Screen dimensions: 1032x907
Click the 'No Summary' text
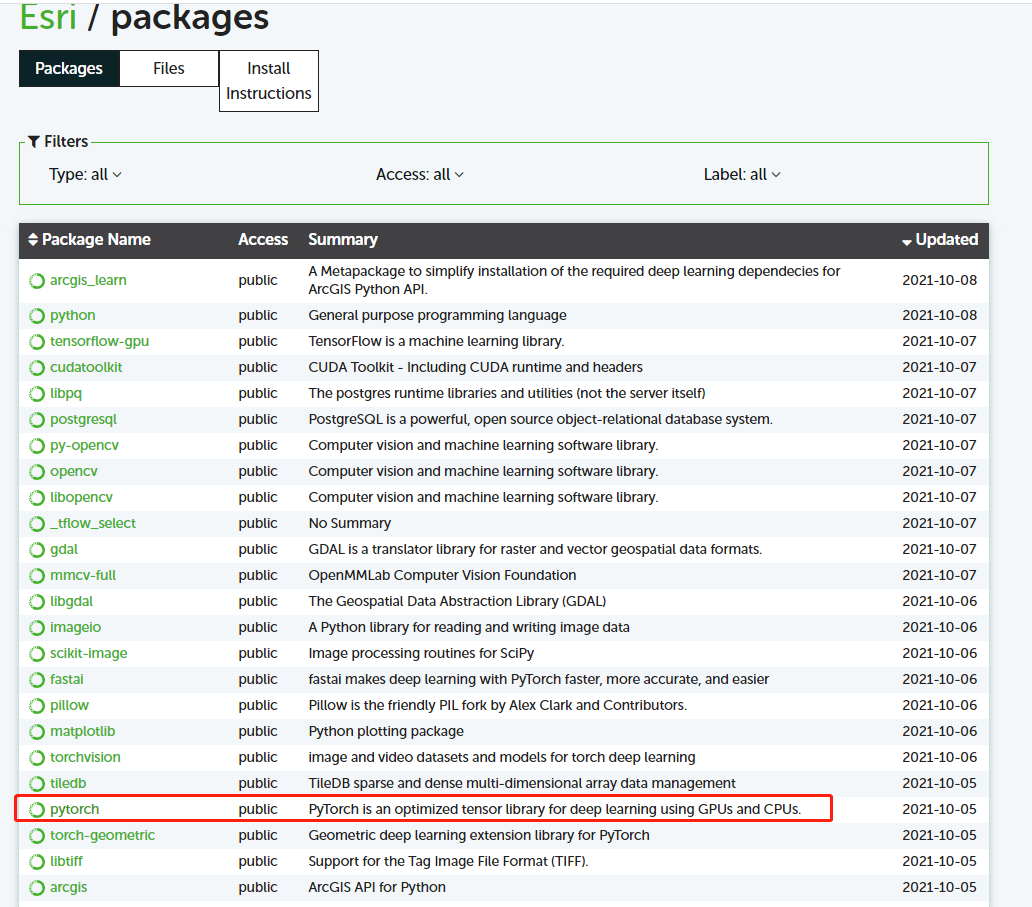point(349,523)
